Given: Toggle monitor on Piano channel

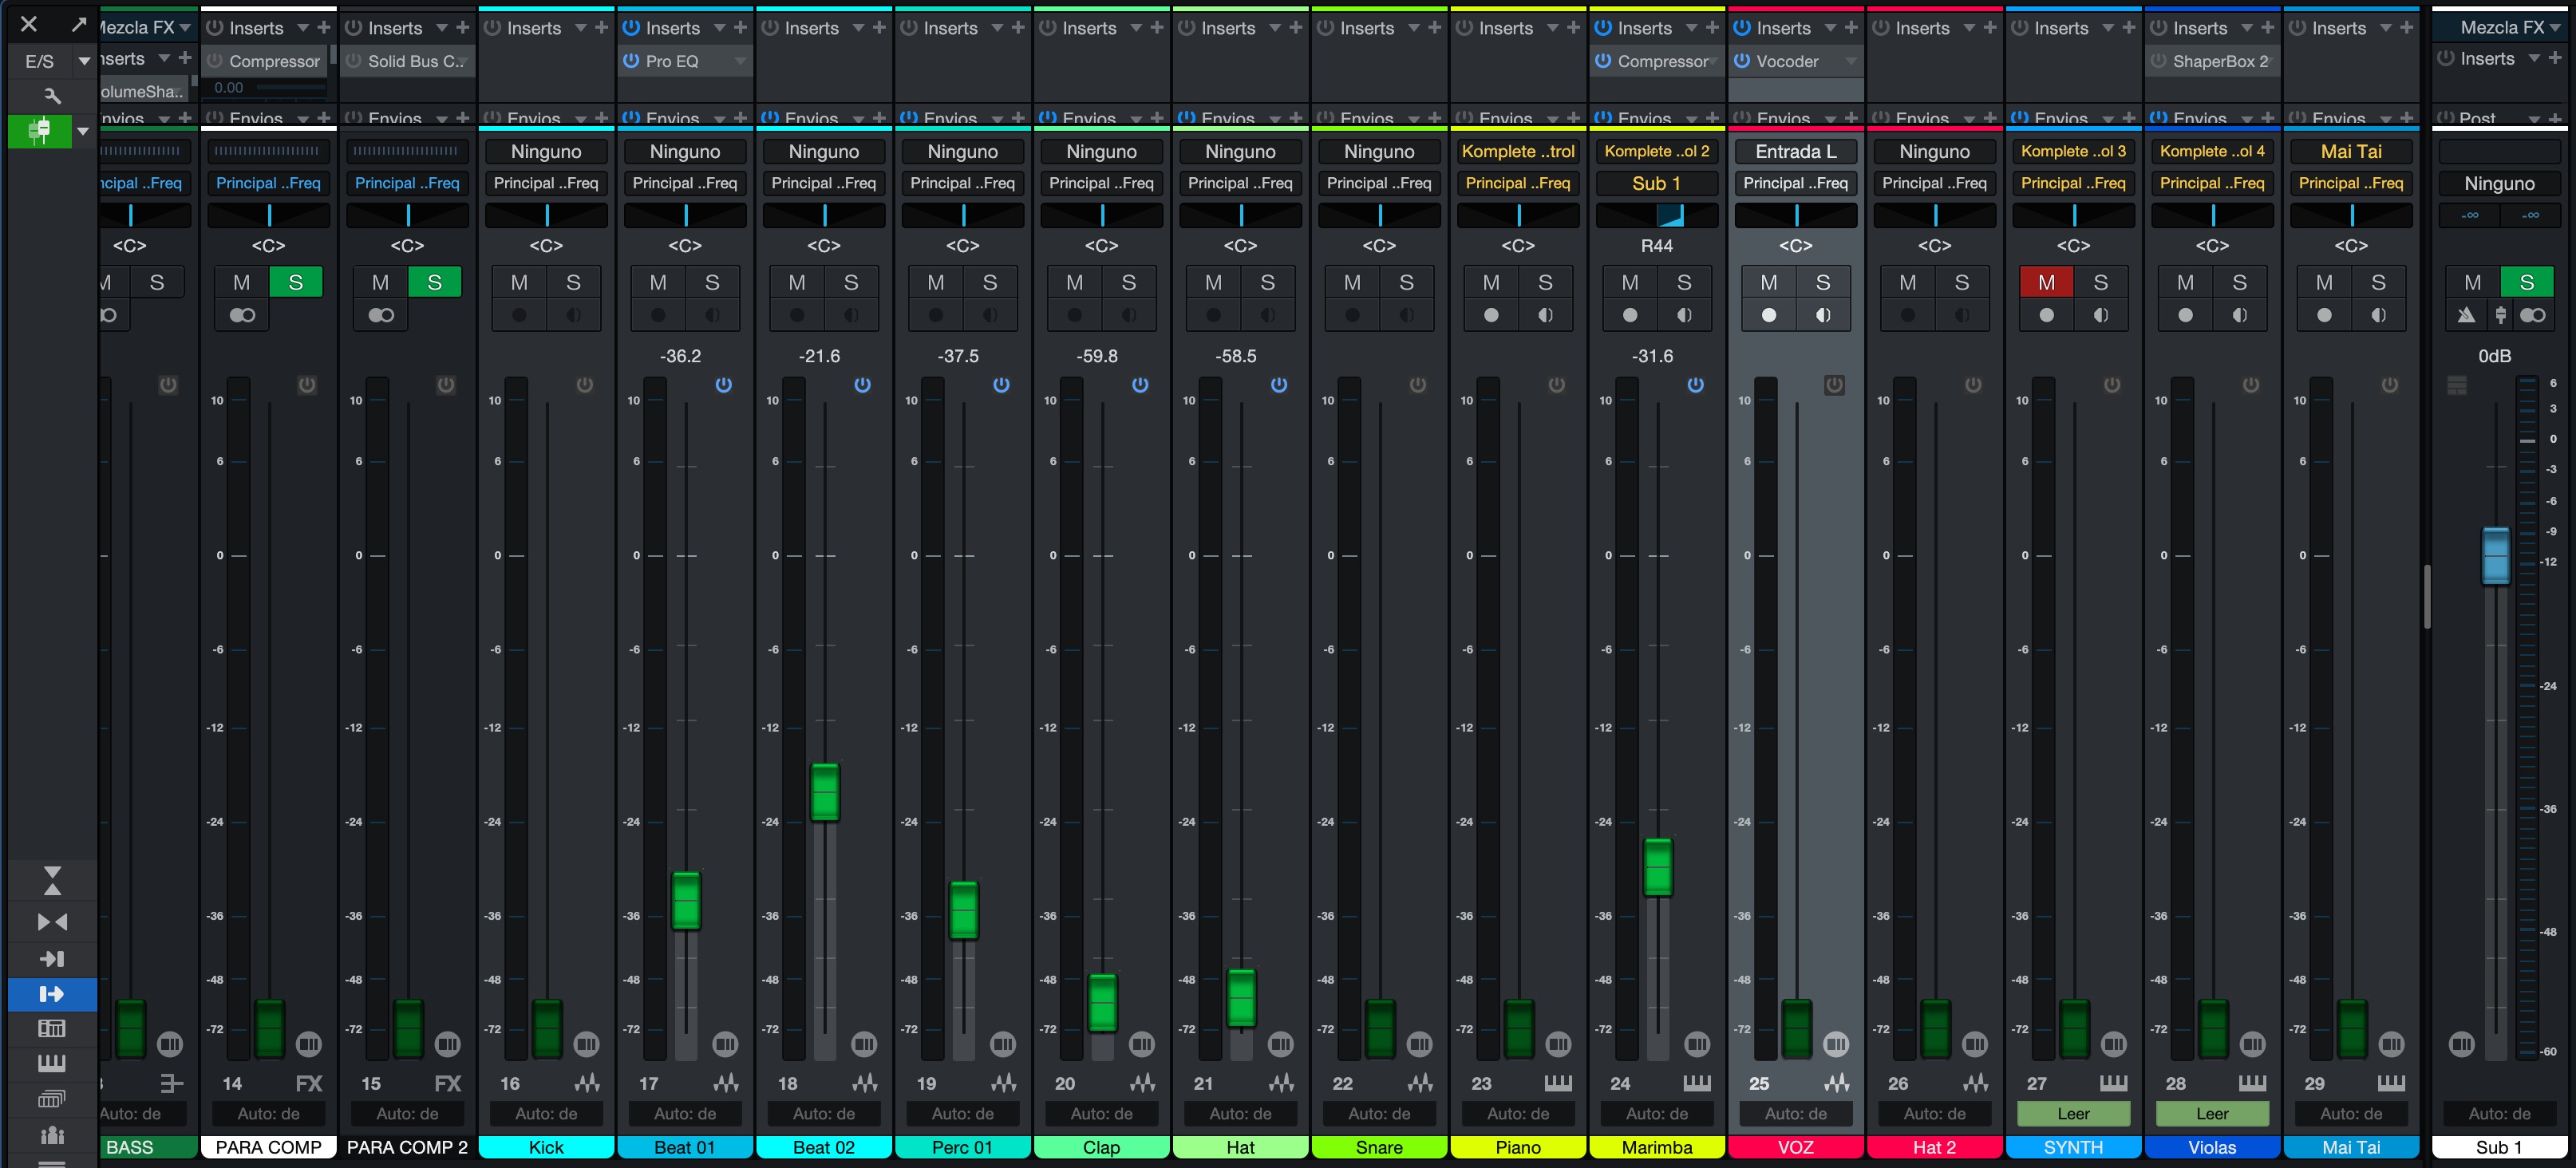Looking at the screenshot, I should tap(1545, 315).
